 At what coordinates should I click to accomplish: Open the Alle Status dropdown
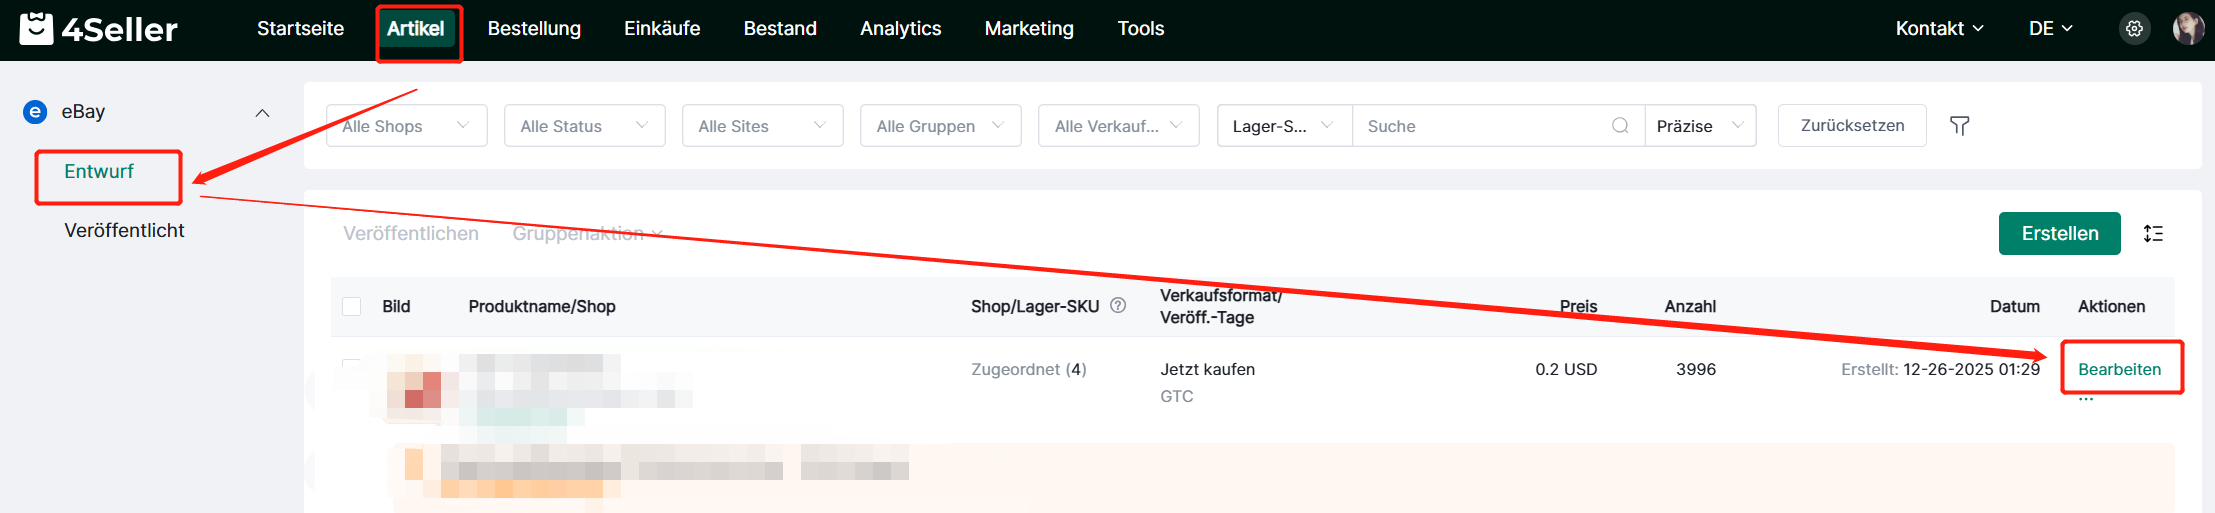[584, 126]
